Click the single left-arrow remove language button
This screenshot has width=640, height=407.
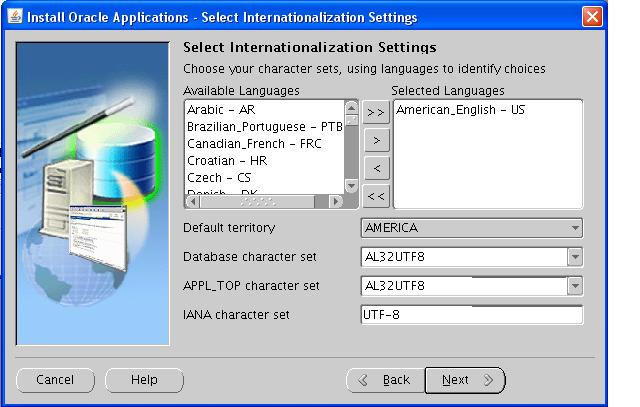click(x=376, y=168)
